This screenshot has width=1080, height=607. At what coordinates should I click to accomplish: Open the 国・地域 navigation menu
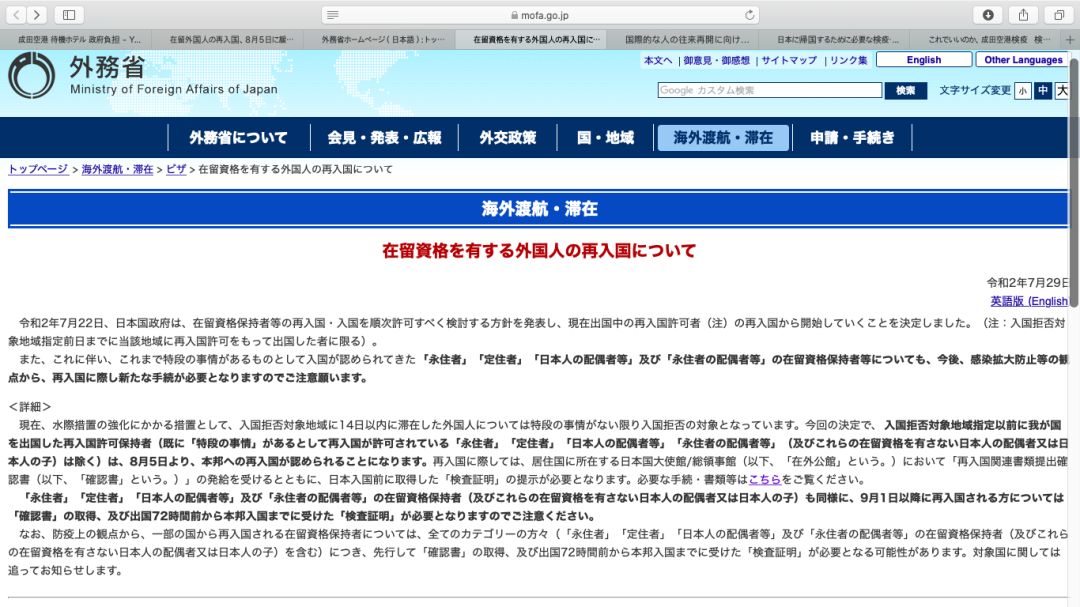click(x=605, y=138)
